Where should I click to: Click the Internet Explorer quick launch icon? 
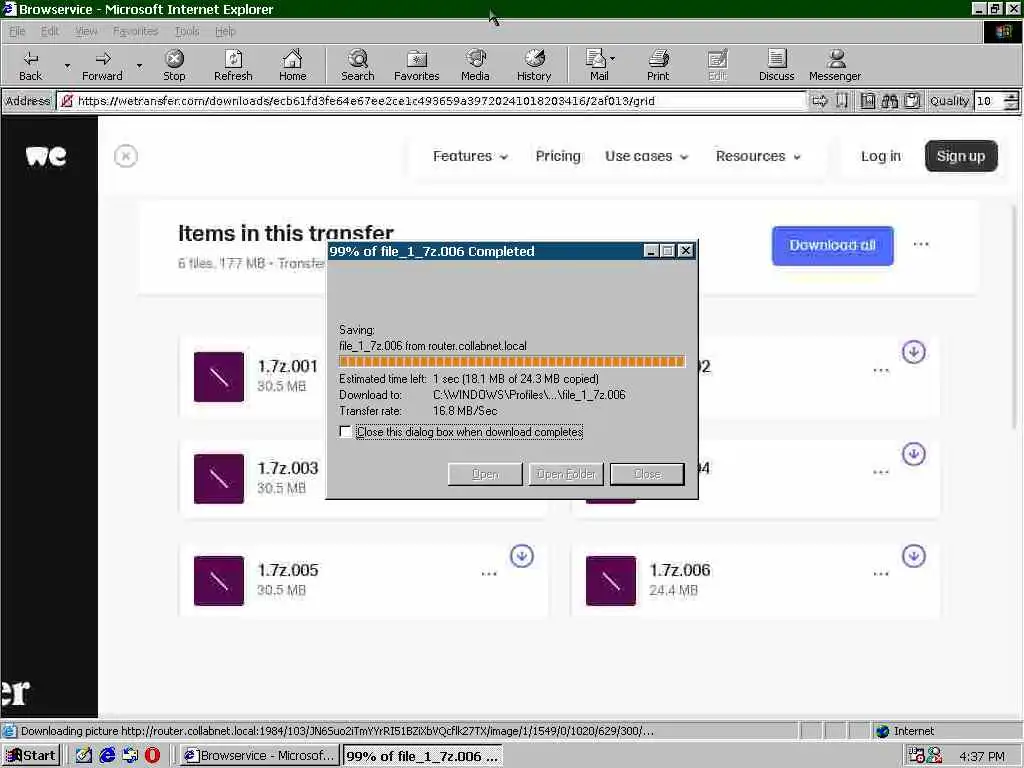[107, 756]
